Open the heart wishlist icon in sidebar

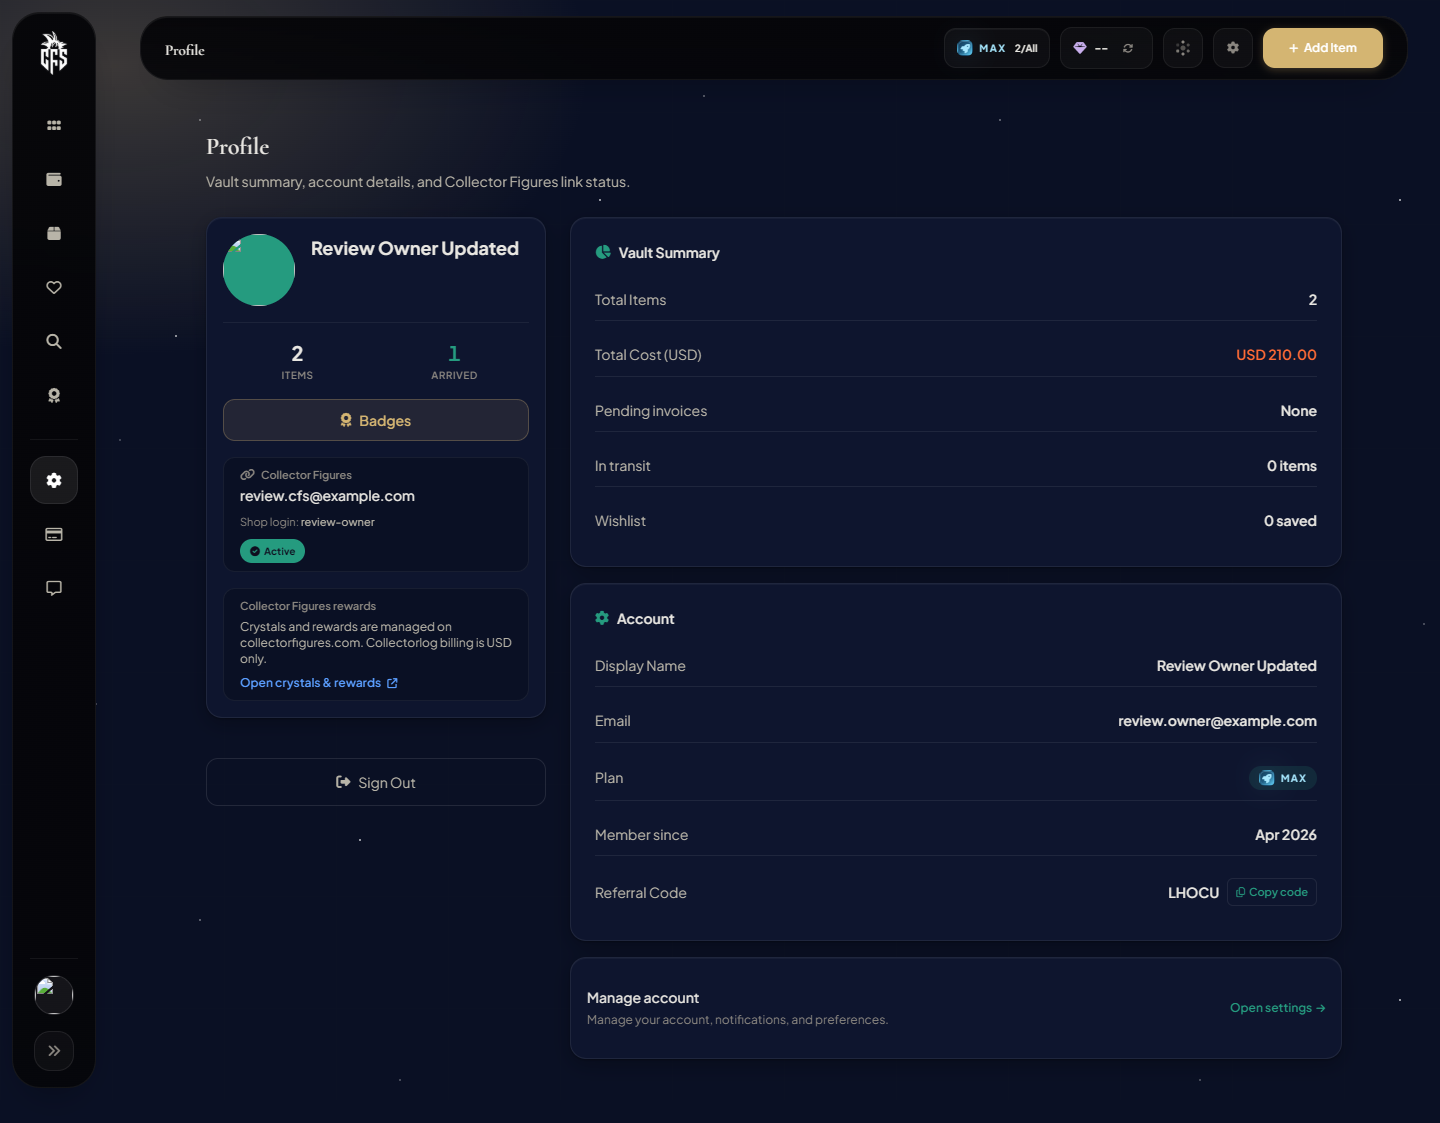[x=54, y=288]
